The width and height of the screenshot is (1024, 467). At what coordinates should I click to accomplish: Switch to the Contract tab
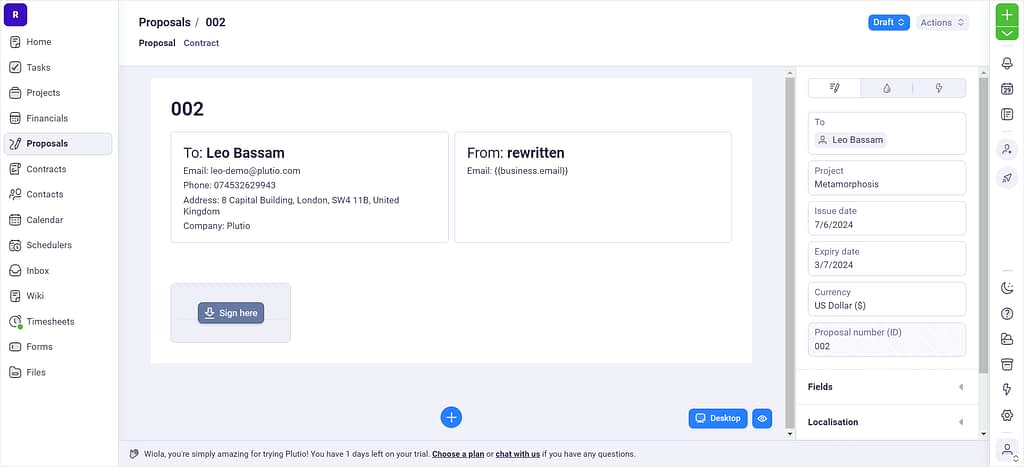click(x=201, y=43)
